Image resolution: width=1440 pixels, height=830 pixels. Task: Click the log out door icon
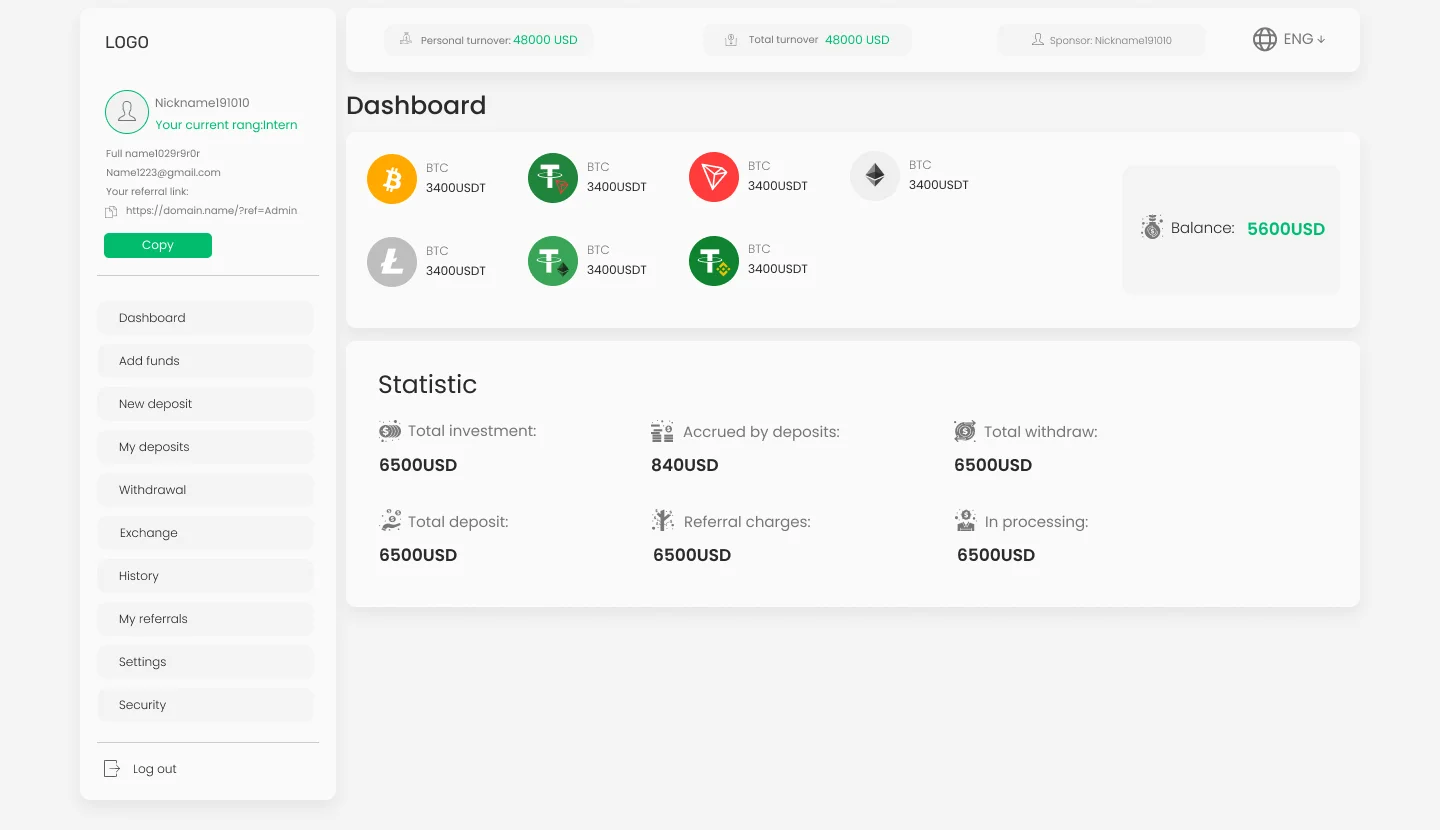pos(112,769)
